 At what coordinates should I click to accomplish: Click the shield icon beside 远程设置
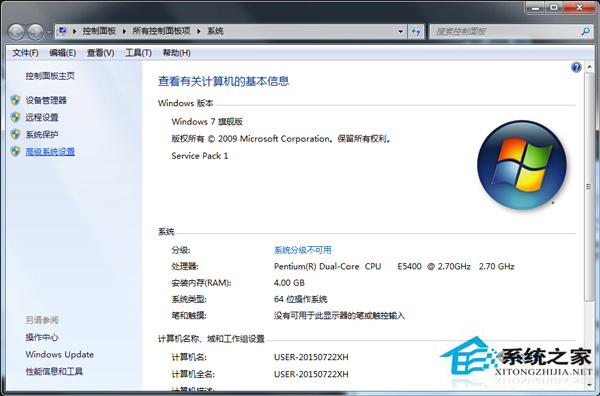tap(15, 117)
